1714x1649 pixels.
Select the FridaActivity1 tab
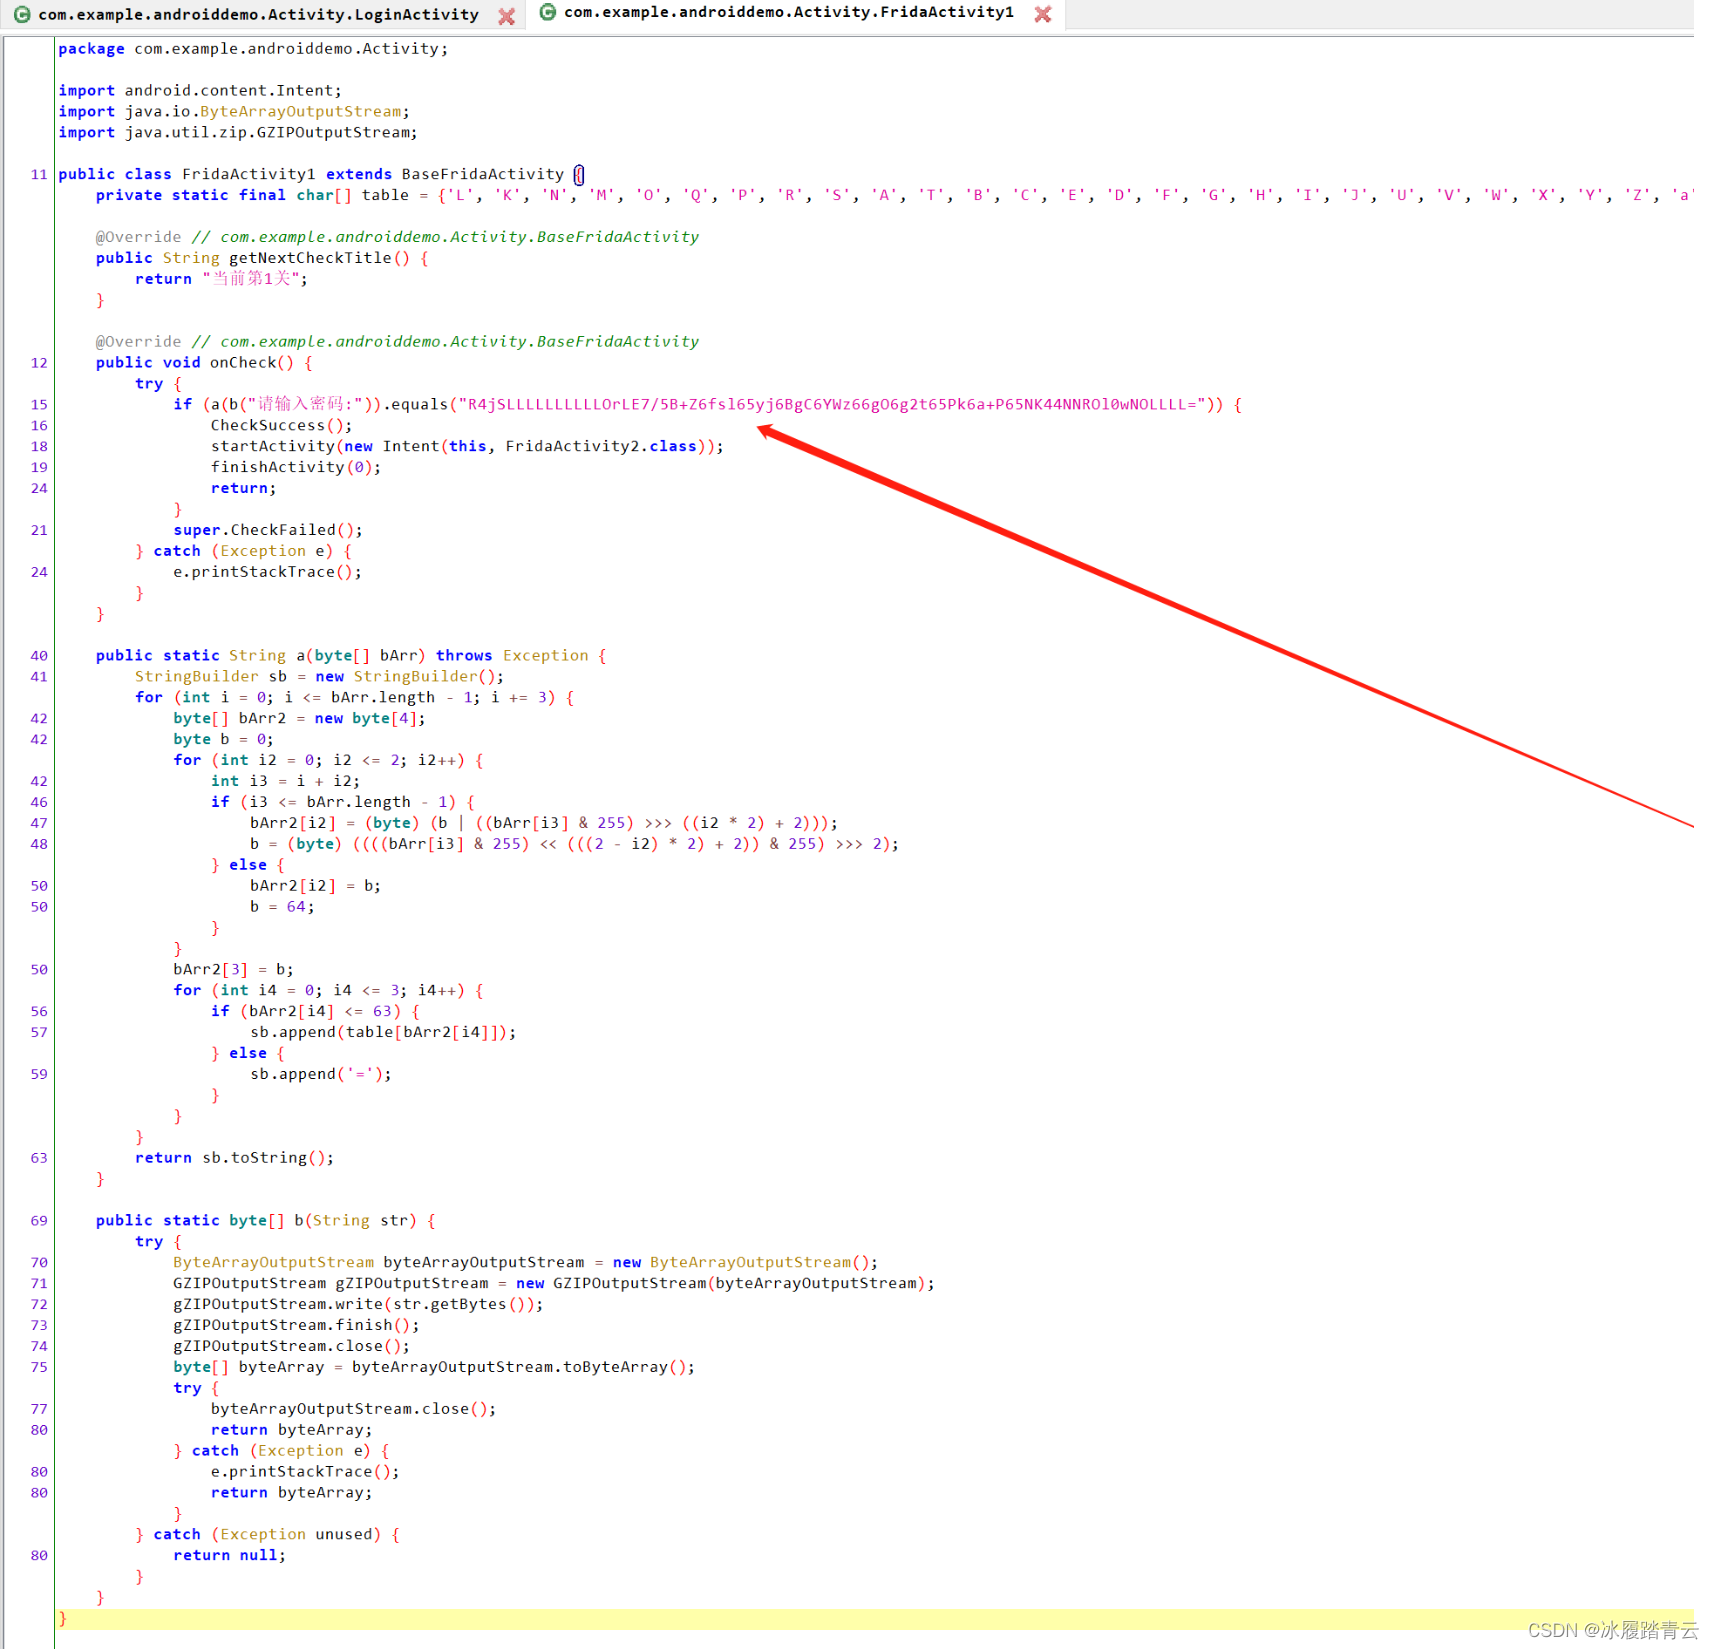(x=788, y=13)
